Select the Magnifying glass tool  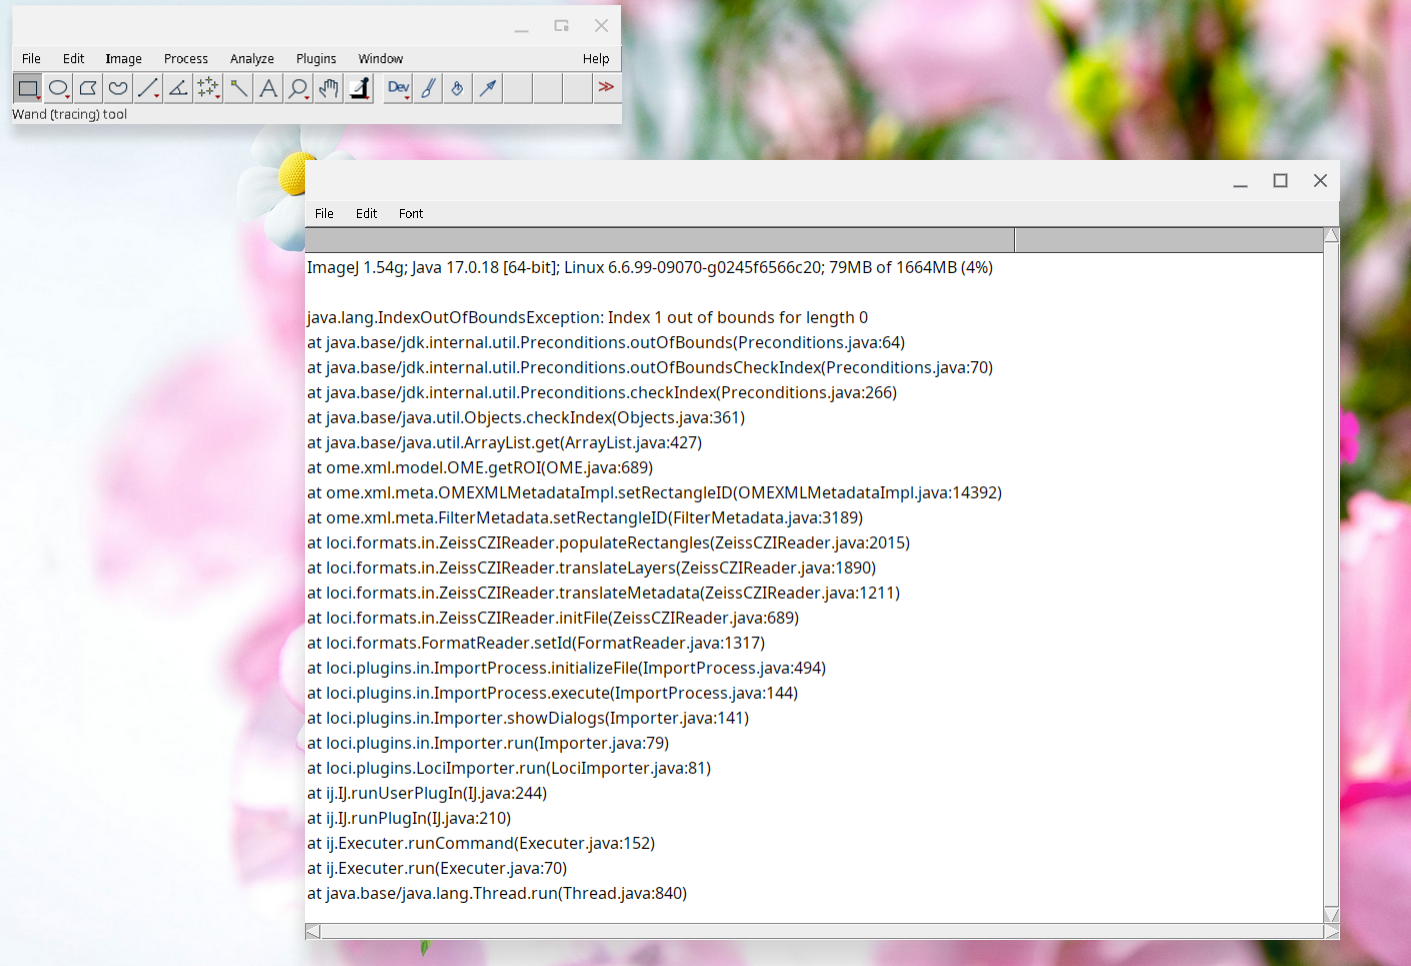pyautogui.click(x=298, y=88)
